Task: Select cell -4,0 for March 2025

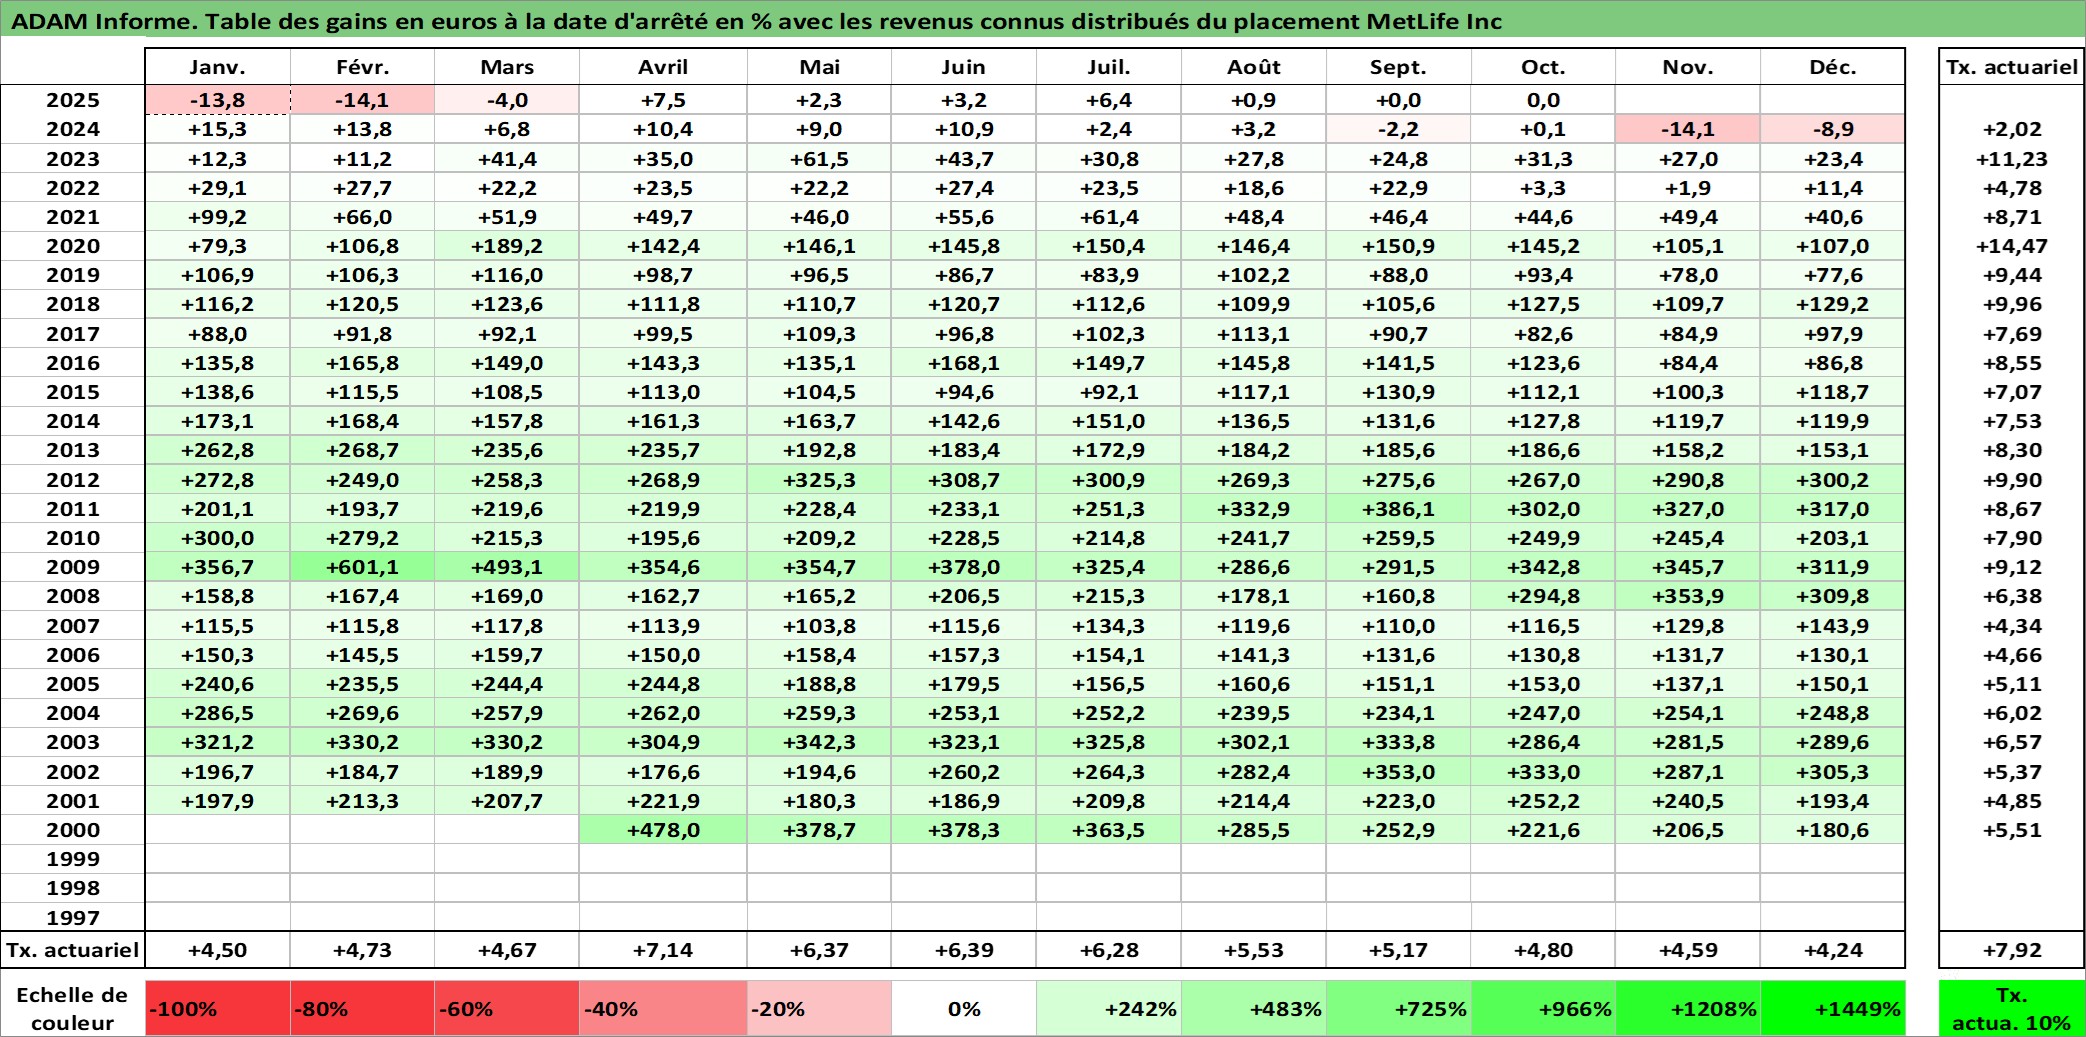Action: [507, 100]
